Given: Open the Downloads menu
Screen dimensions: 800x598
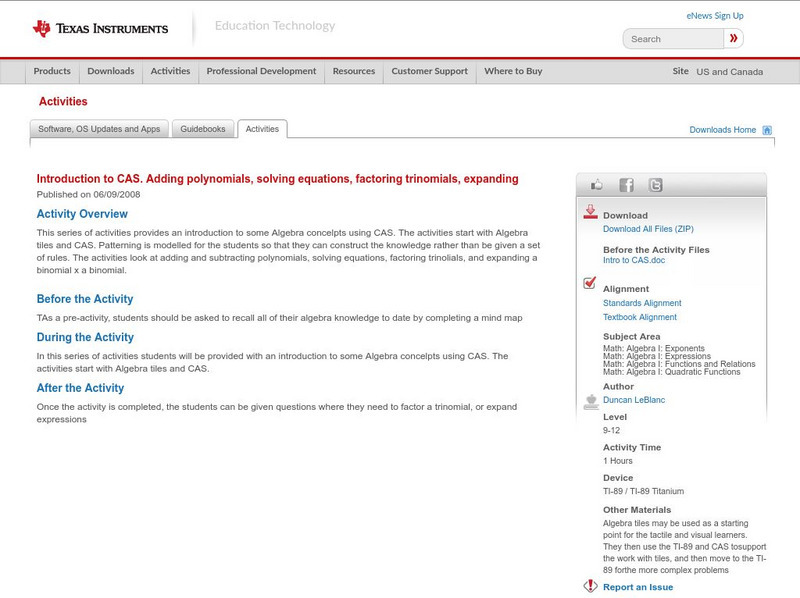Looking at the screenshot, I should [x=111, y=71].
